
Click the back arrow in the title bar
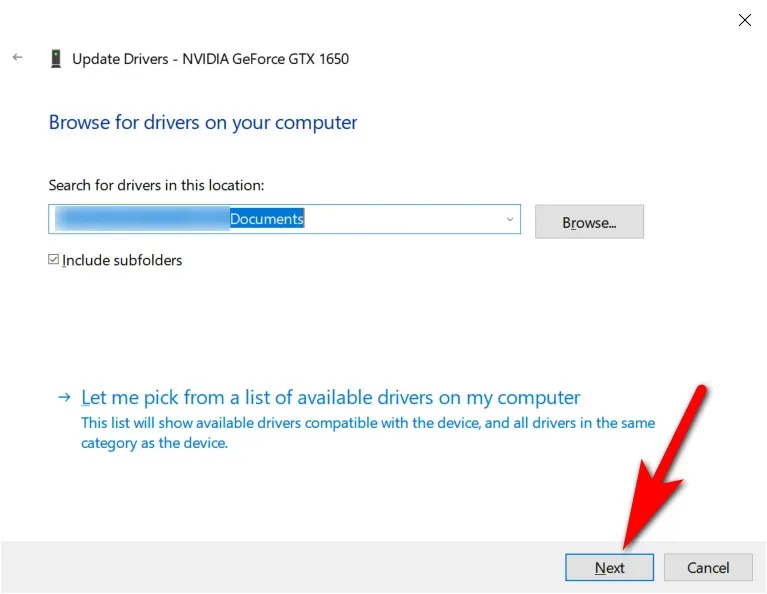[x=17, y=58]
